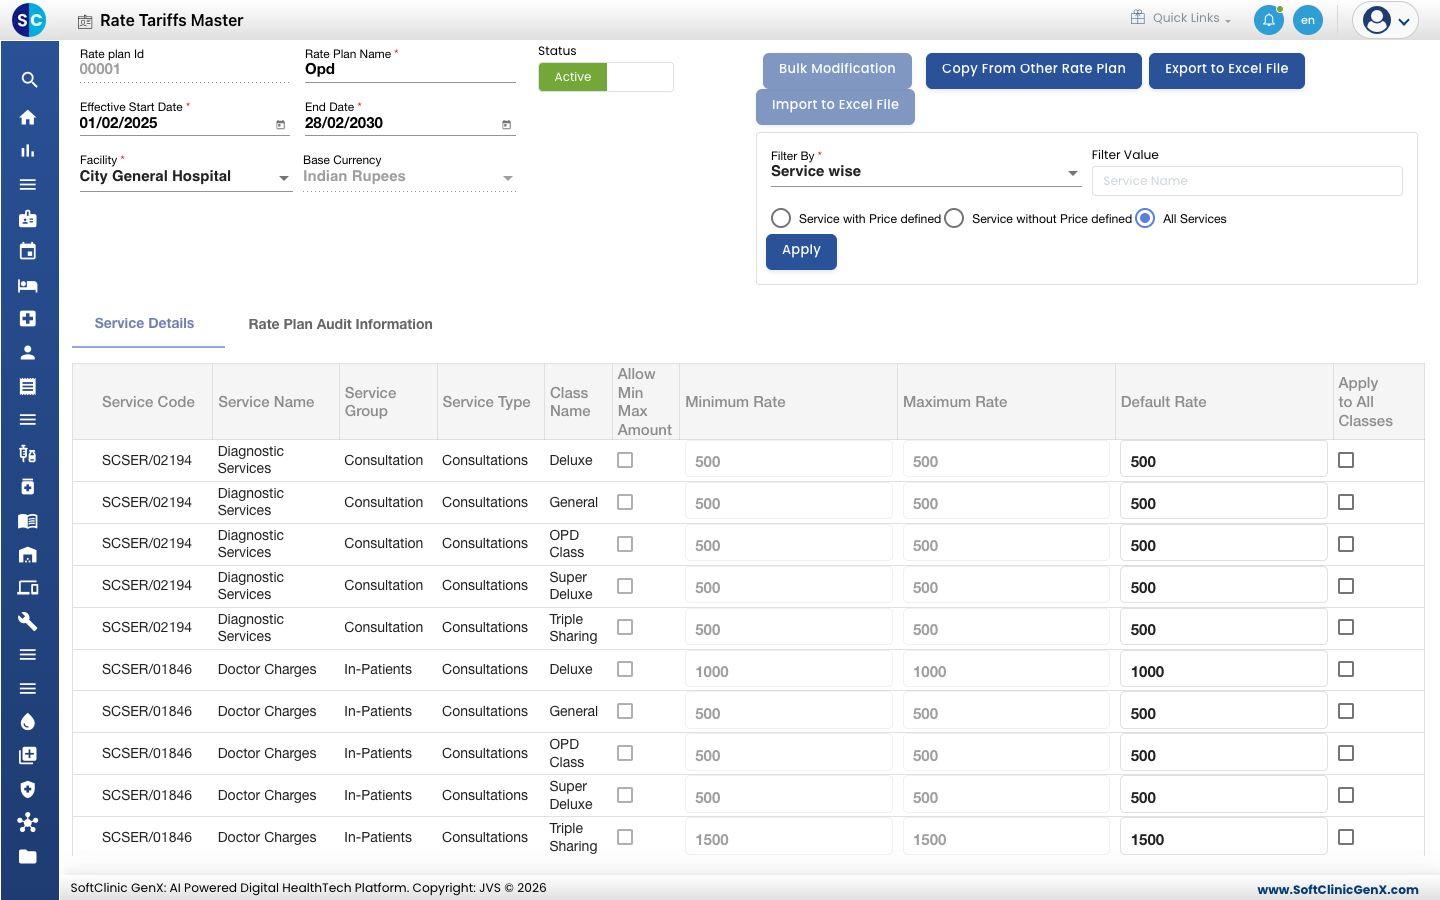Viewport: 1440px width, 900px height.
Task: Select Service without Price defined radio
Action: (954, 218)
